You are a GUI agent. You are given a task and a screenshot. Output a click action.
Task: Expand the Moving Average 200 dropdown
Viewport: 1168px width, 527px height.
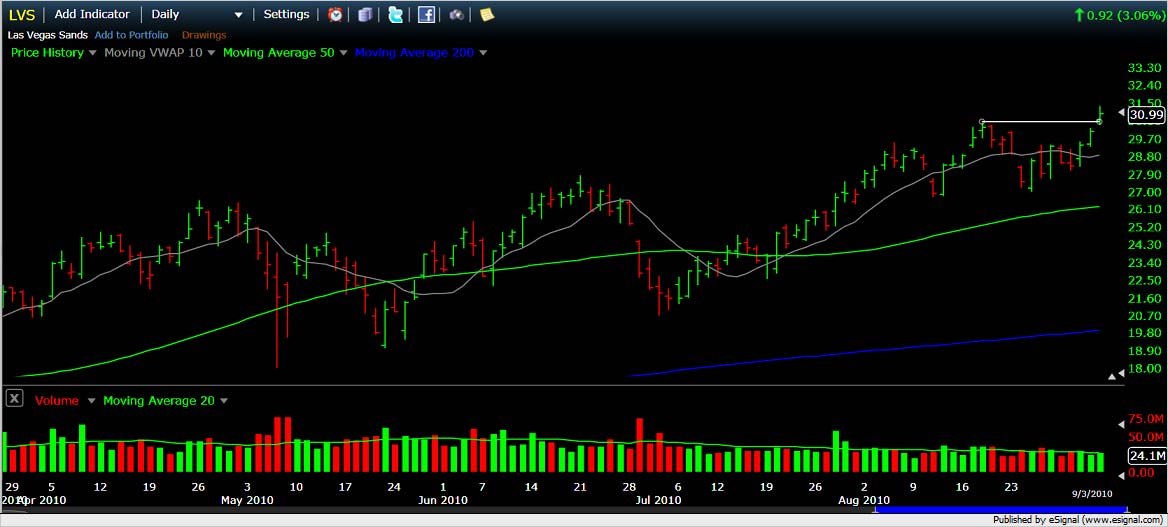click(483, 53)
